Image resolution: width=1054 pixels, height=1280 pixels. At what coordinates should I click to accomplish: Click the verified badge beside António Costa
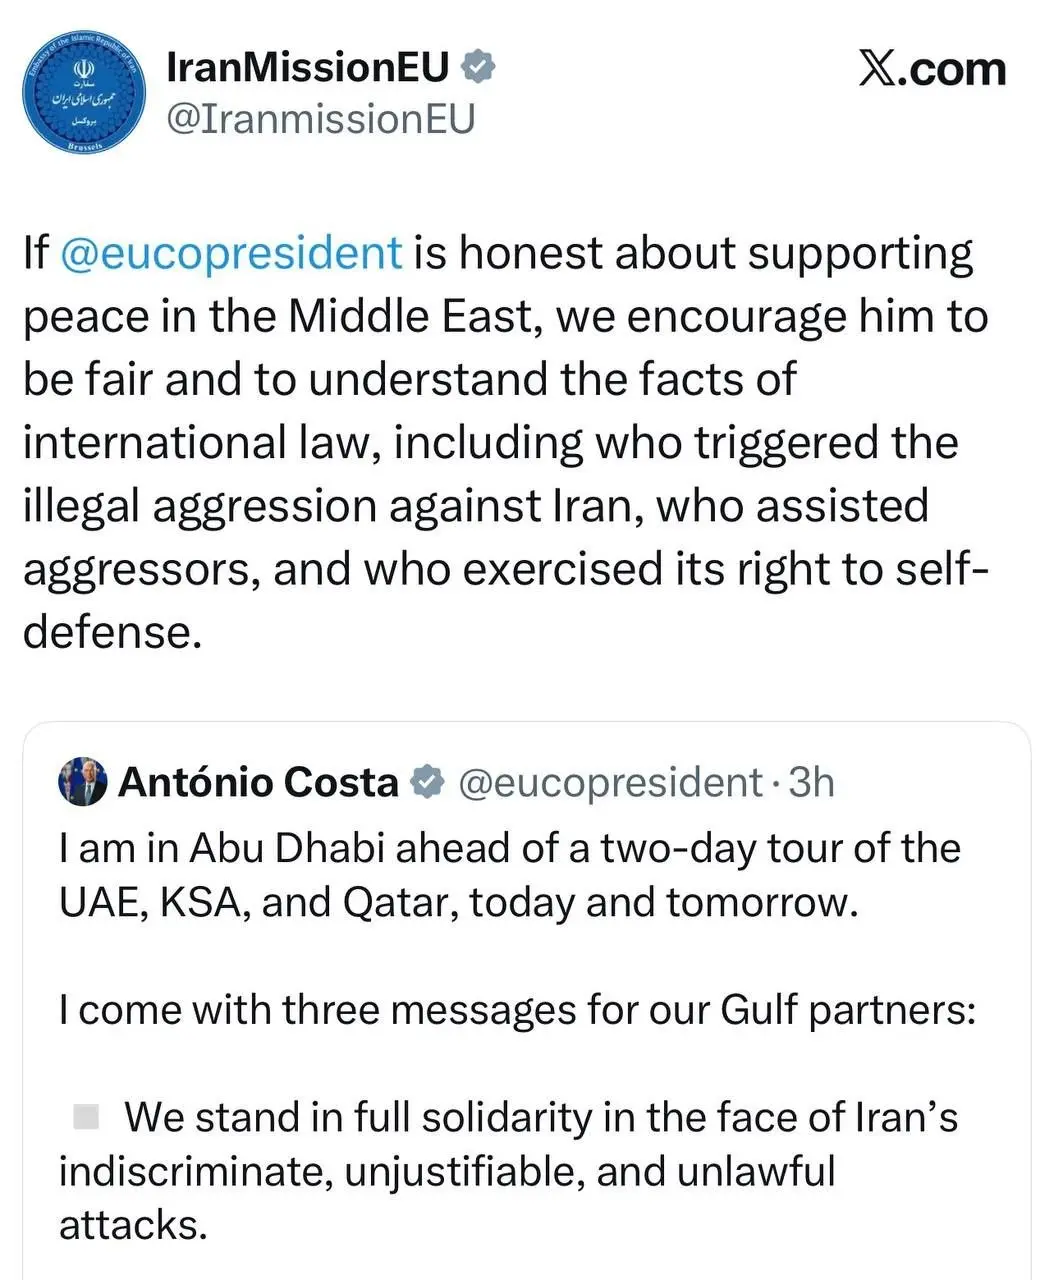428,782
